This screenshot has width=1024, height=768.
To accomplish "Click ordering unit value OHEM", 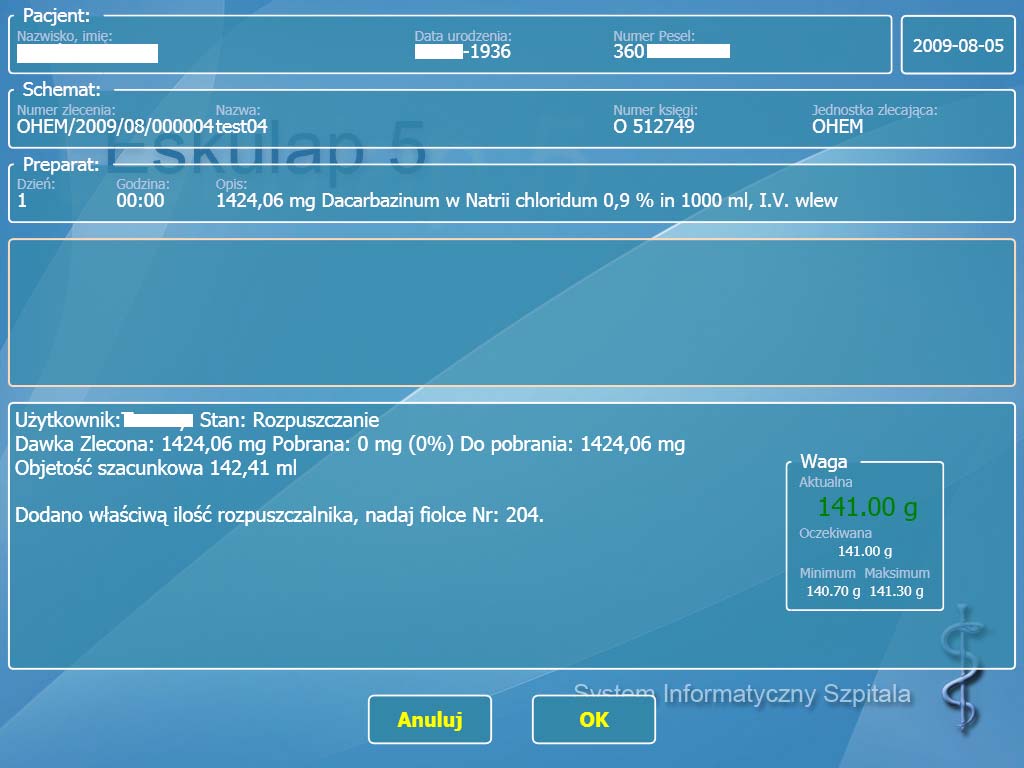I will (837, 127).
